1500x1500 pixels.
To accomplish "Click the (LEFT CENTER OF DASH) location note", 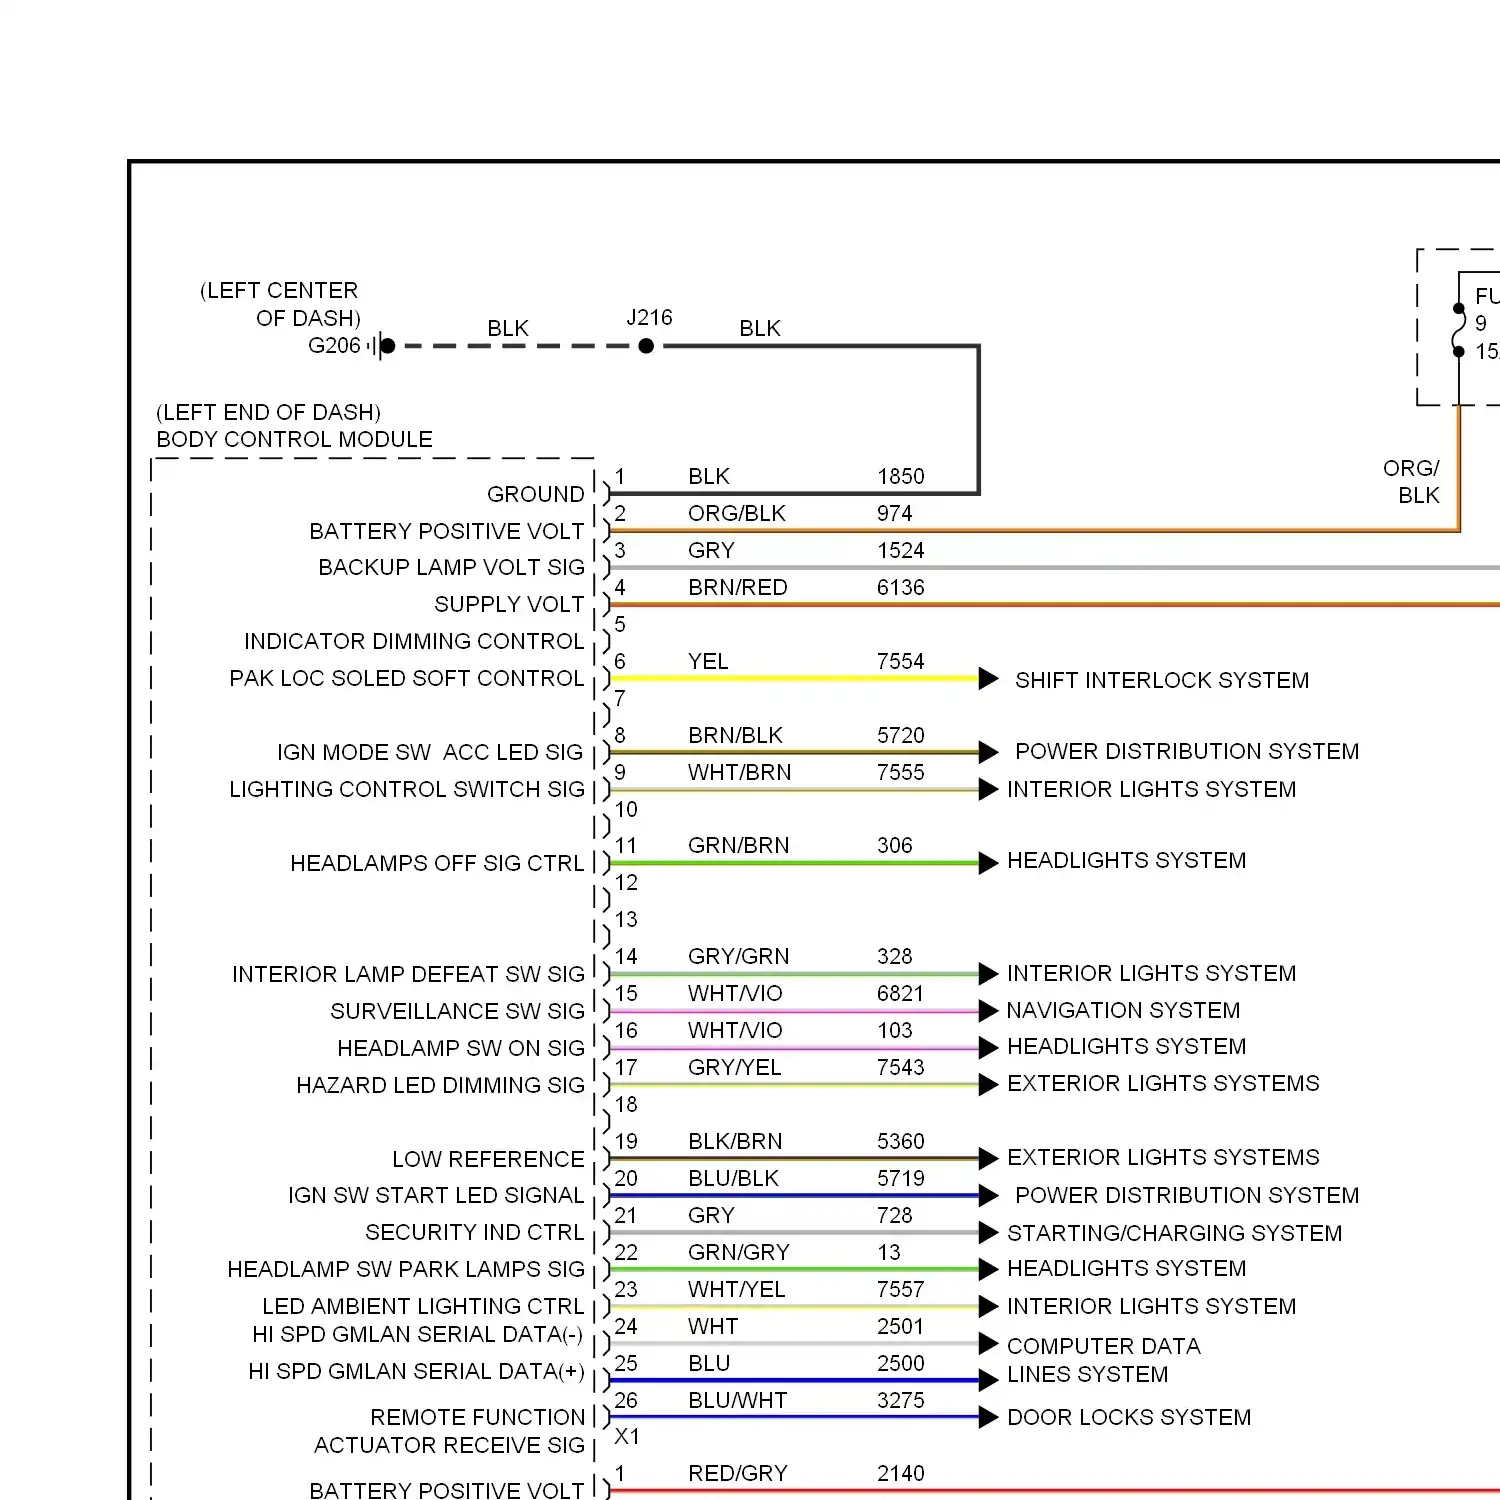I will (x=280, y=304).
